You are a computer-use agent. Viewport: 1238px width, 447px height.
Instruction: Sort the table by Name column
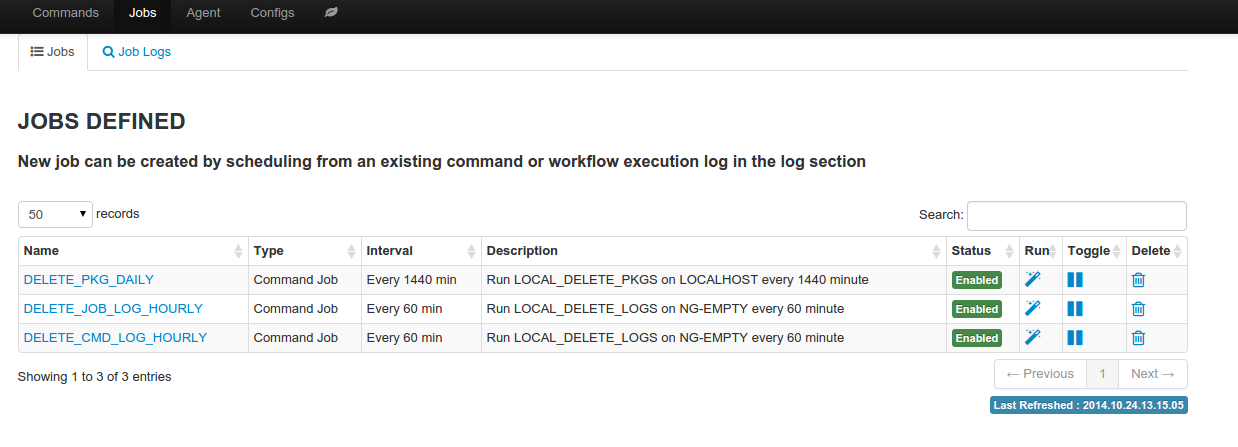tap(133, 251)
